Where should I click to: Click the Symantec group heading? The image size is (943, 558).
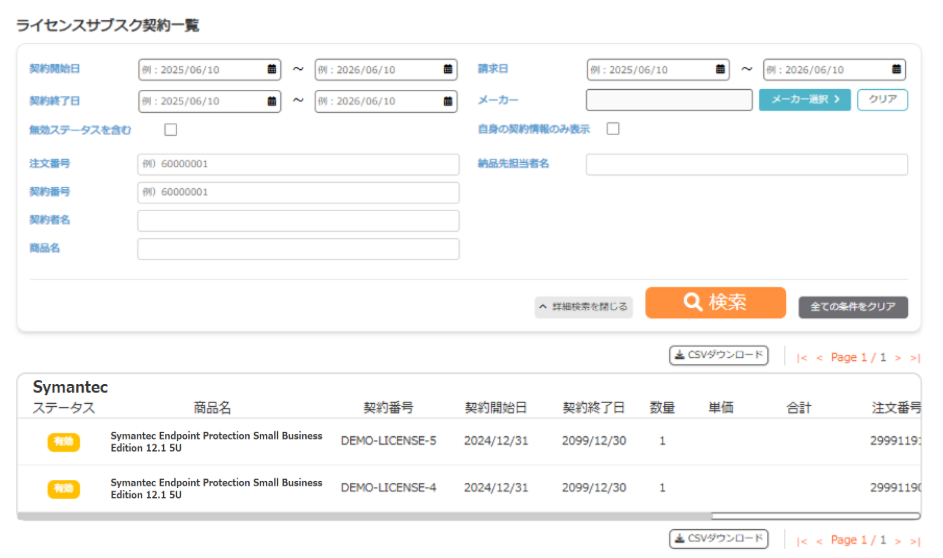click(x=70, y=387)
